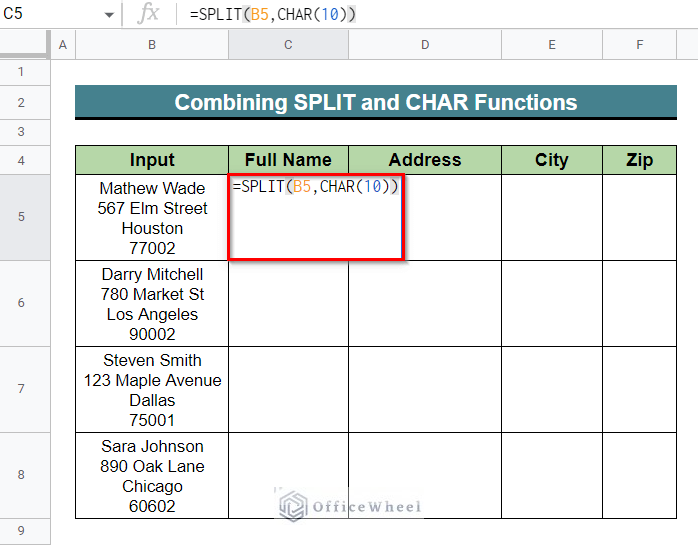Select empty Zip cell in Sara Johnson row
Viewport: 698px width, 545px height.
(640, 475)
